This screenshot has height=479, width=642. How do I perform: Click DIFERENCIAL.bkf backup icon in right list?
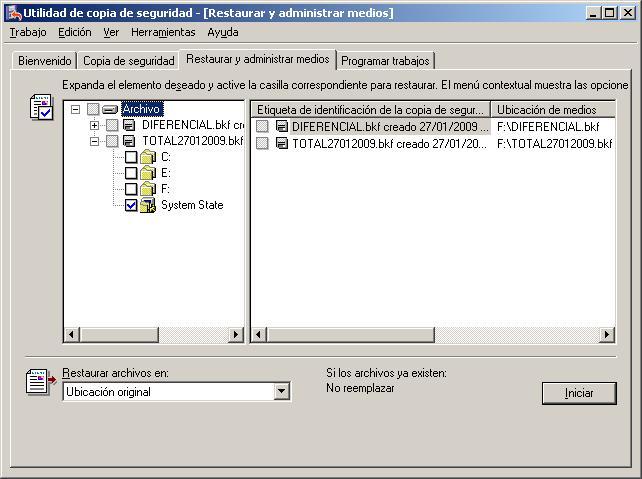pyautogui.click(x=281, y=126)
